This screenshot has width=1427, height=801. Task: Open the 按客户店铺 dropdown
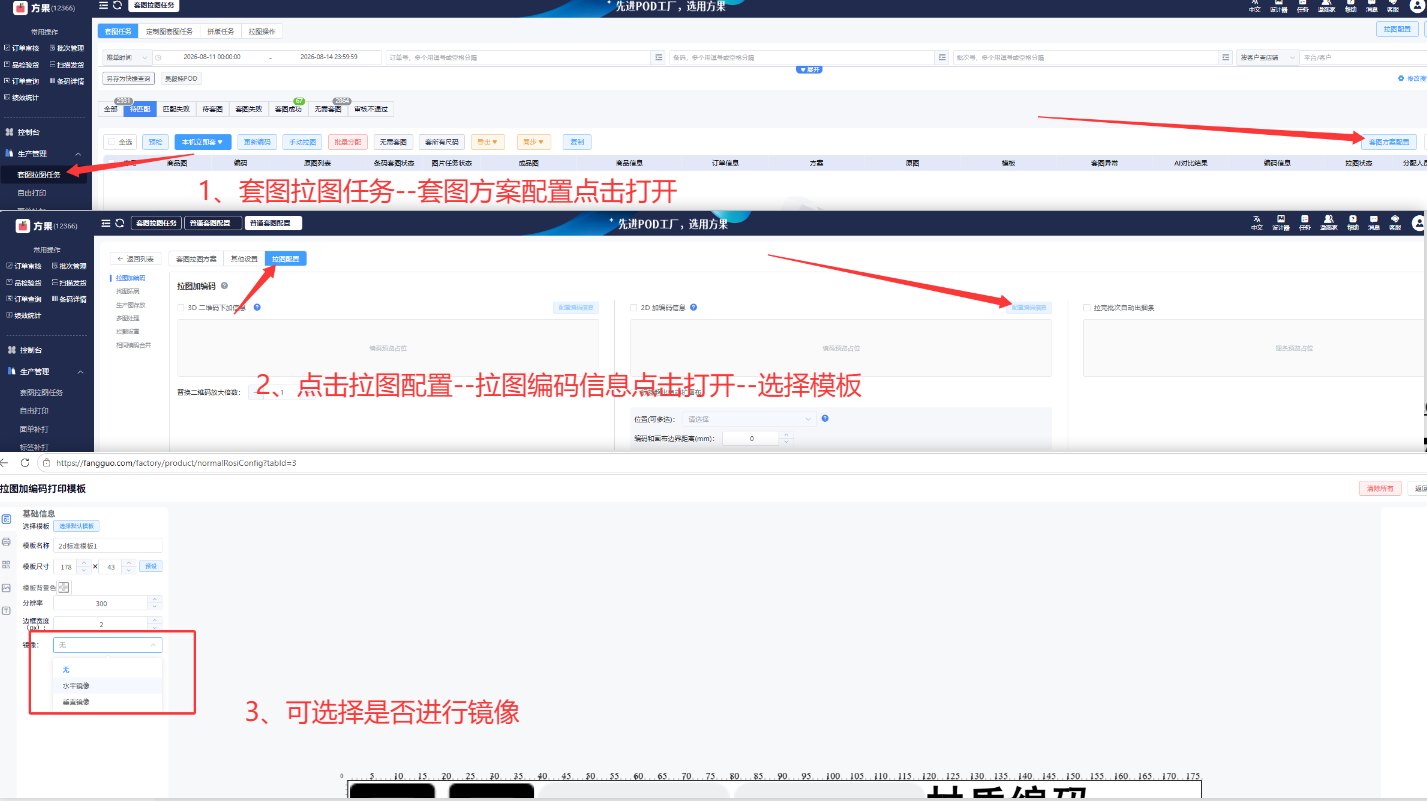[1267, 57]
